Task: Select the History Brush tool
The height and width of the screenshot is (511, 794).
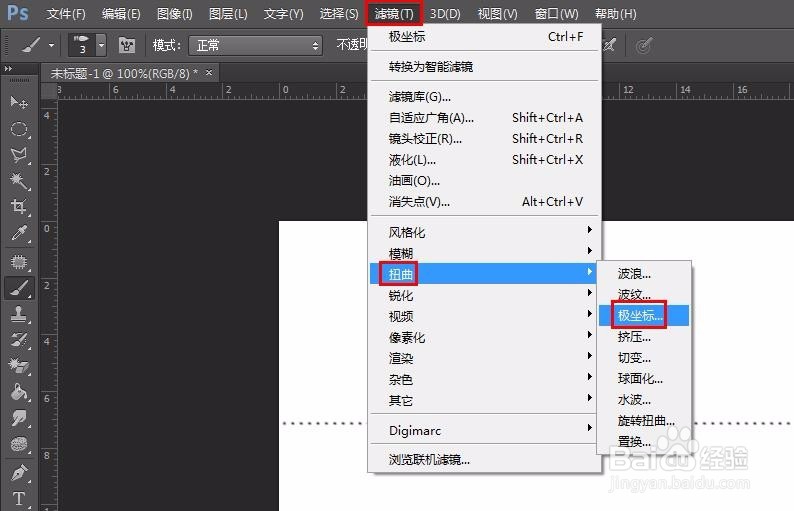Action: click(x=19, y=340)
